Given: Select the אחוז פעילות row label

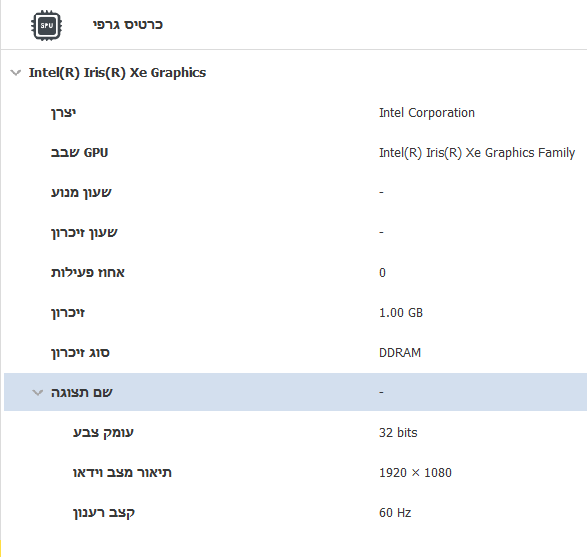Looking at the screenshot, I should (88, 273).
